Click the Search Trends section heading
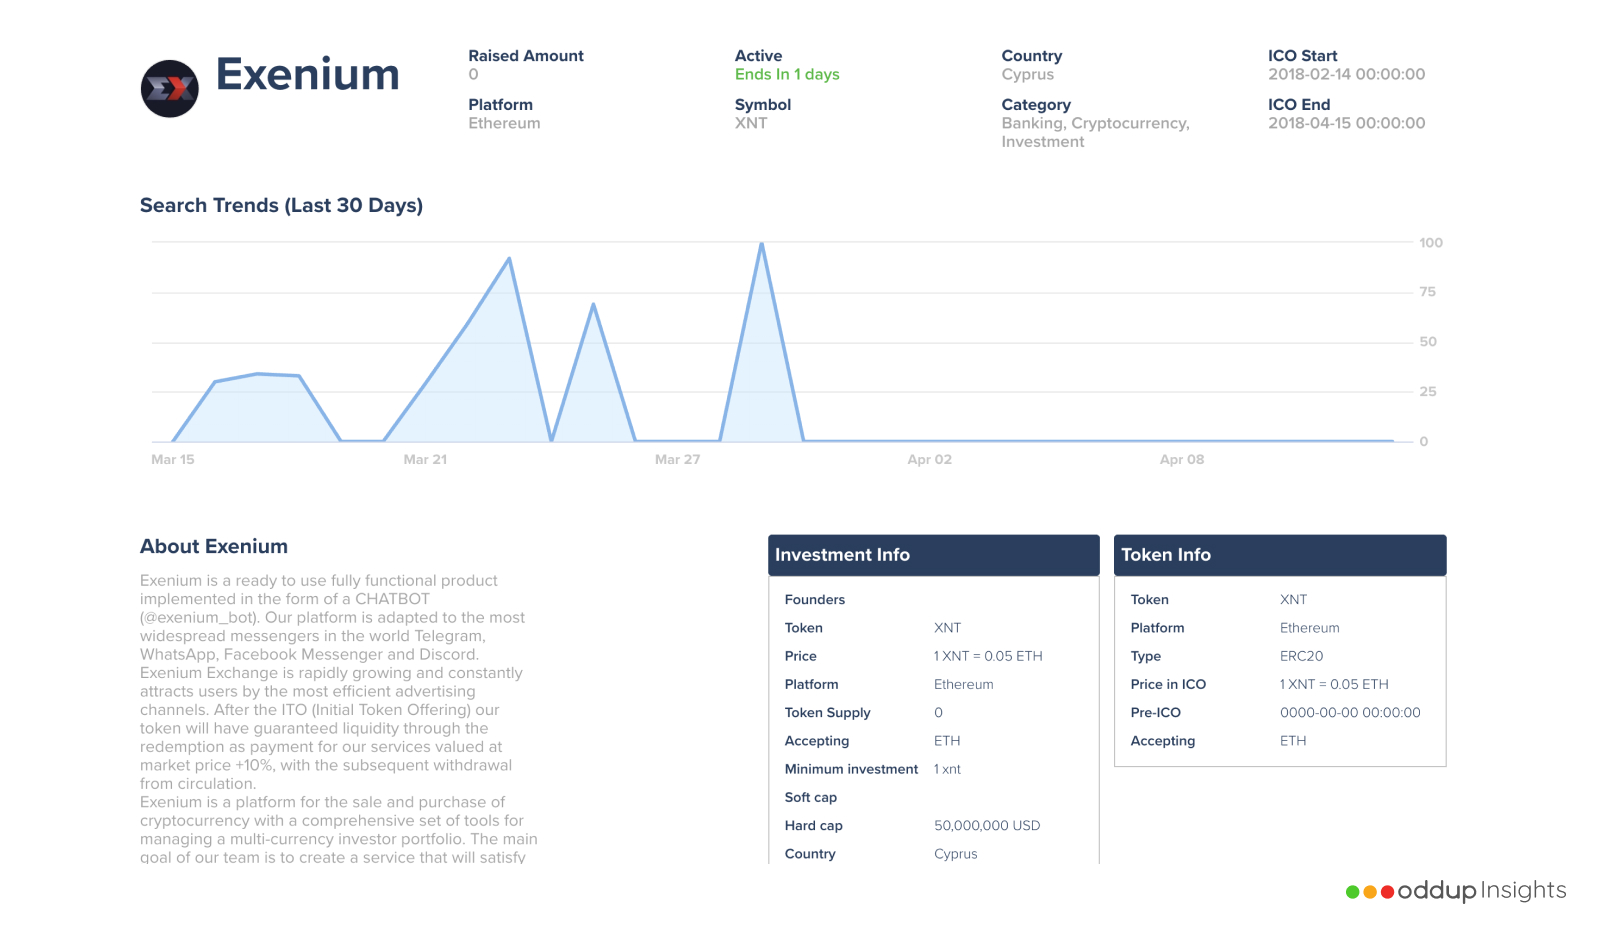Image resolution: width=1604 pixels, height=940 pixels. (x=281, y=206)
